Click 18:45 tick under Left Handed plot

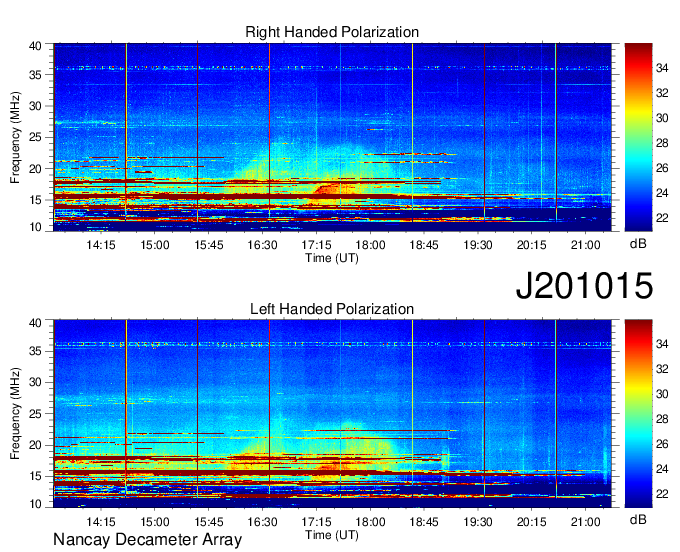point(424,521)
